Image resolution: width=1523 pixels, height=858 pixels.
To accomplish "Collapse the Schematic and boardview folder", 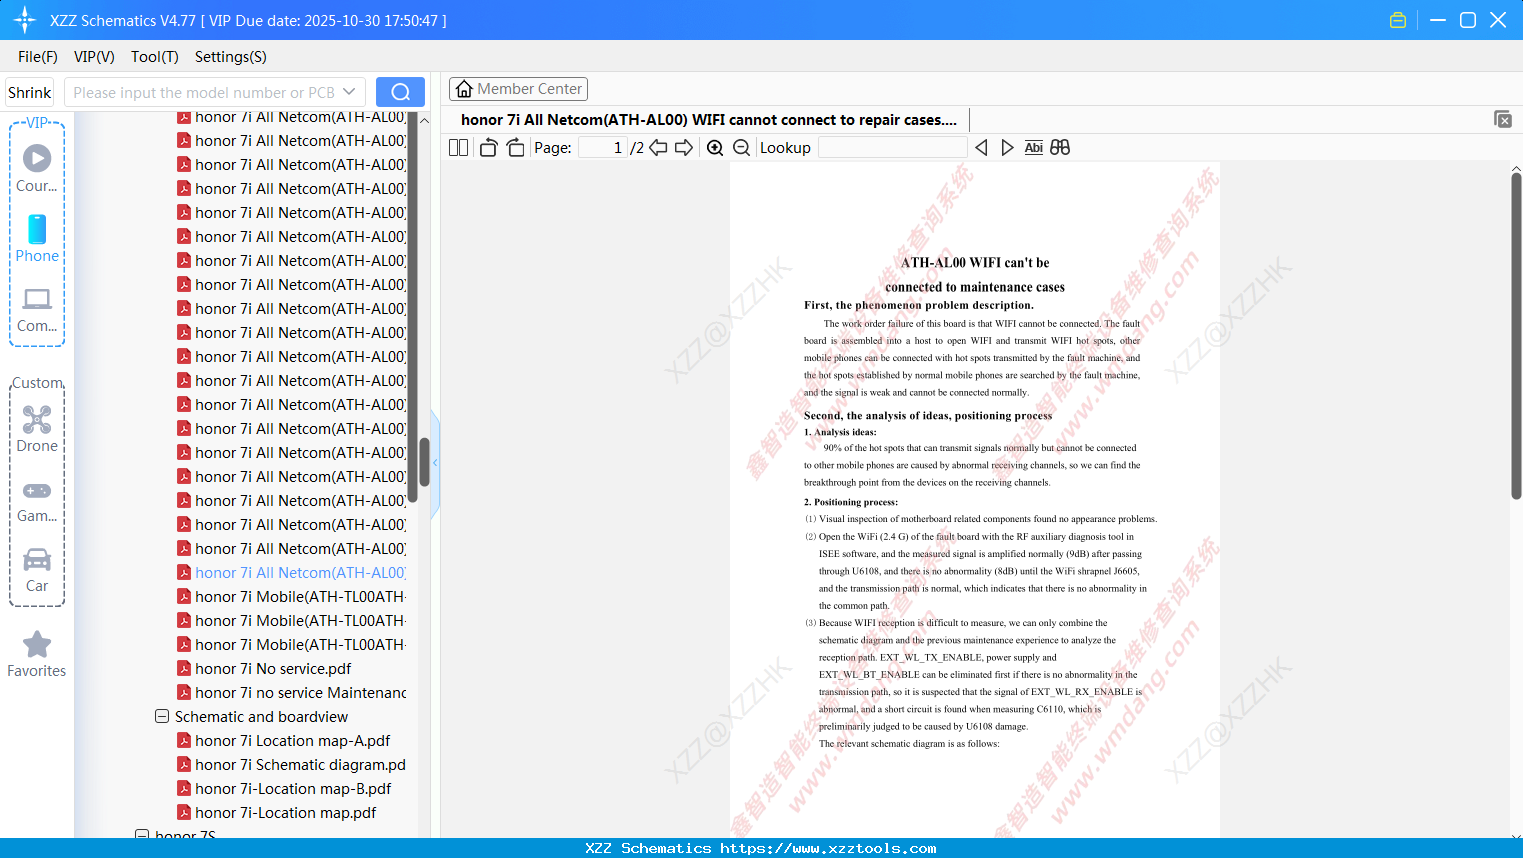I will coord(162,716).
